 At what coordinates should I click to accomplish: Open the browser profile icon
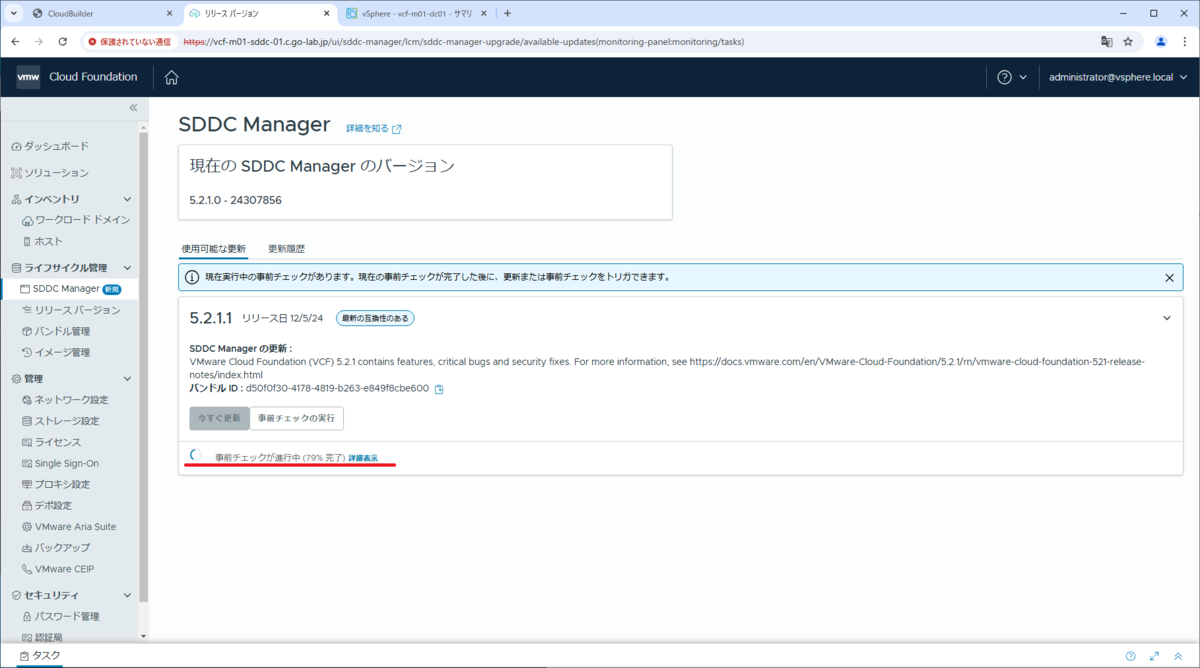[x=1161, y=42]
